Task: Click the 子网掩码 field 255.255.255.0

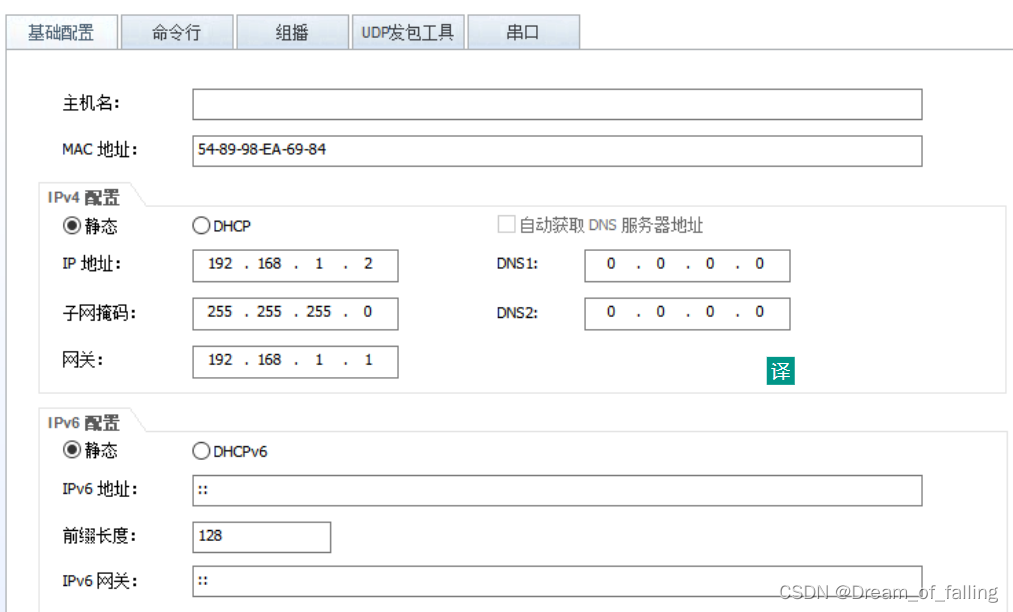Action: tap(295, 313)
